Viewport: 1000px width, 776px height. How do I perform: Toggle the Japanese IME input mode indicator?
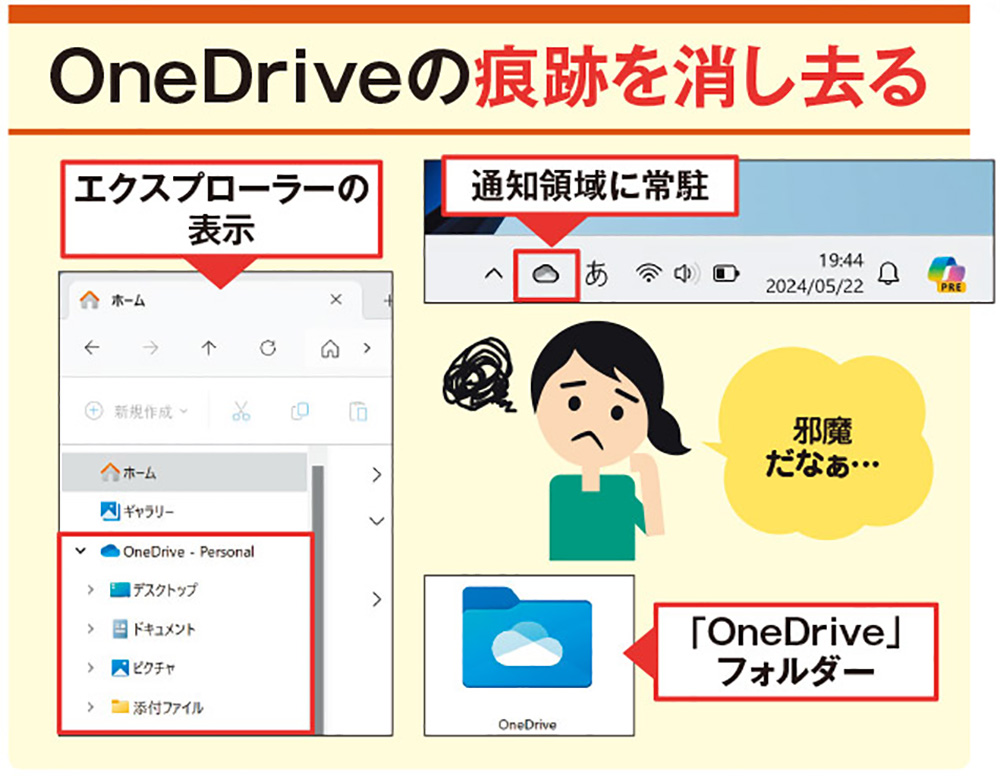click(x=597, y=271)
